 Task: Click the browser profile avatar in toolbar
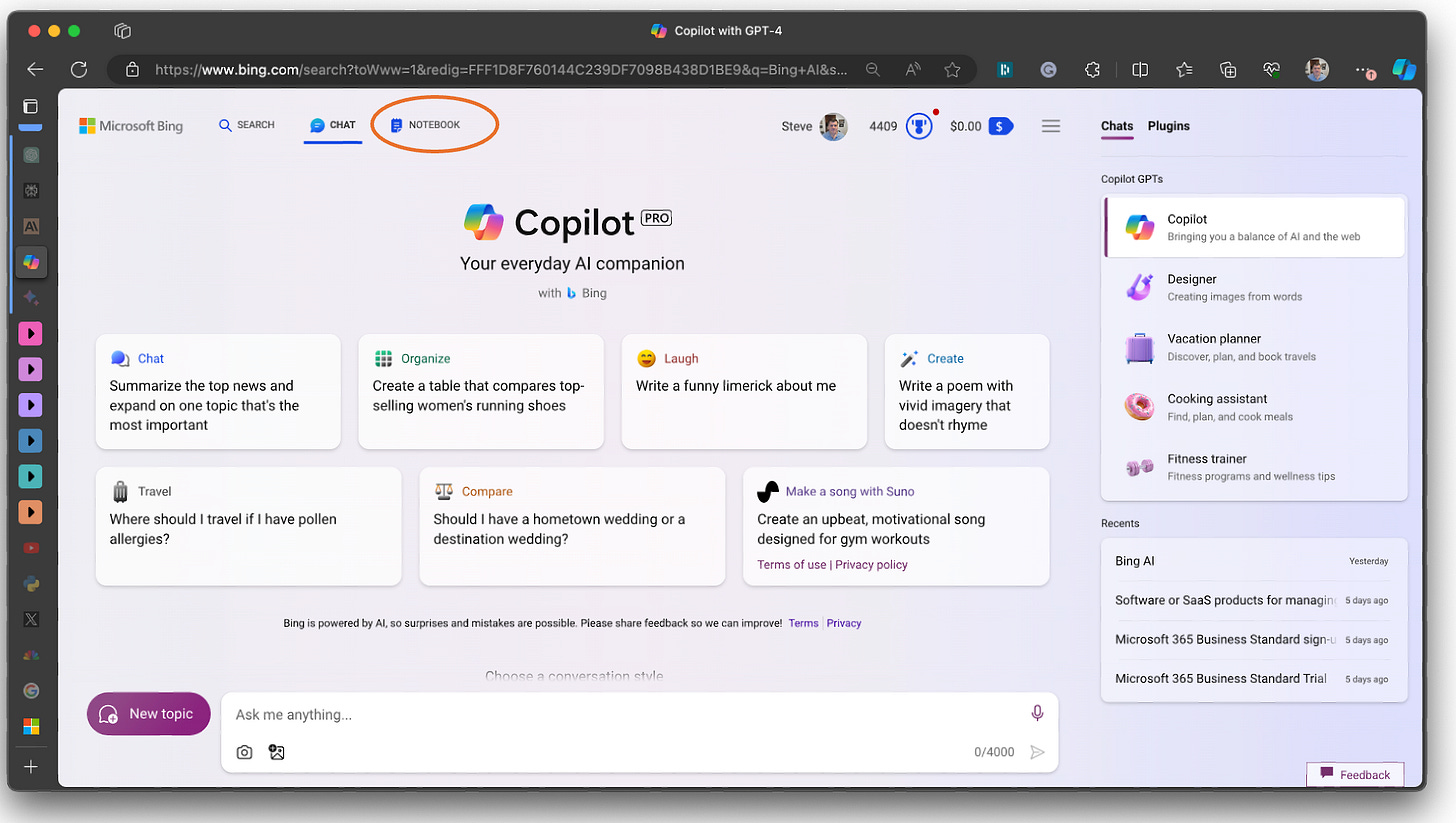point(1318,70)
